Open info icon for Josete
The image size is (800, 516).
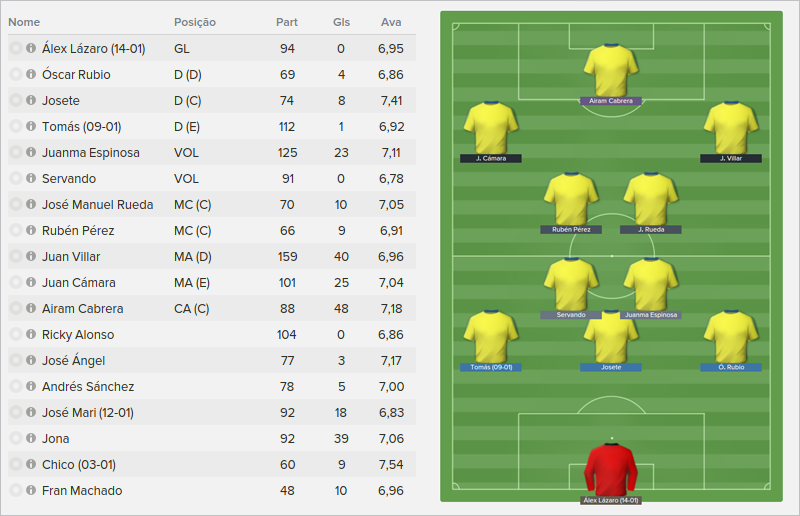click(x=31, y=100)
